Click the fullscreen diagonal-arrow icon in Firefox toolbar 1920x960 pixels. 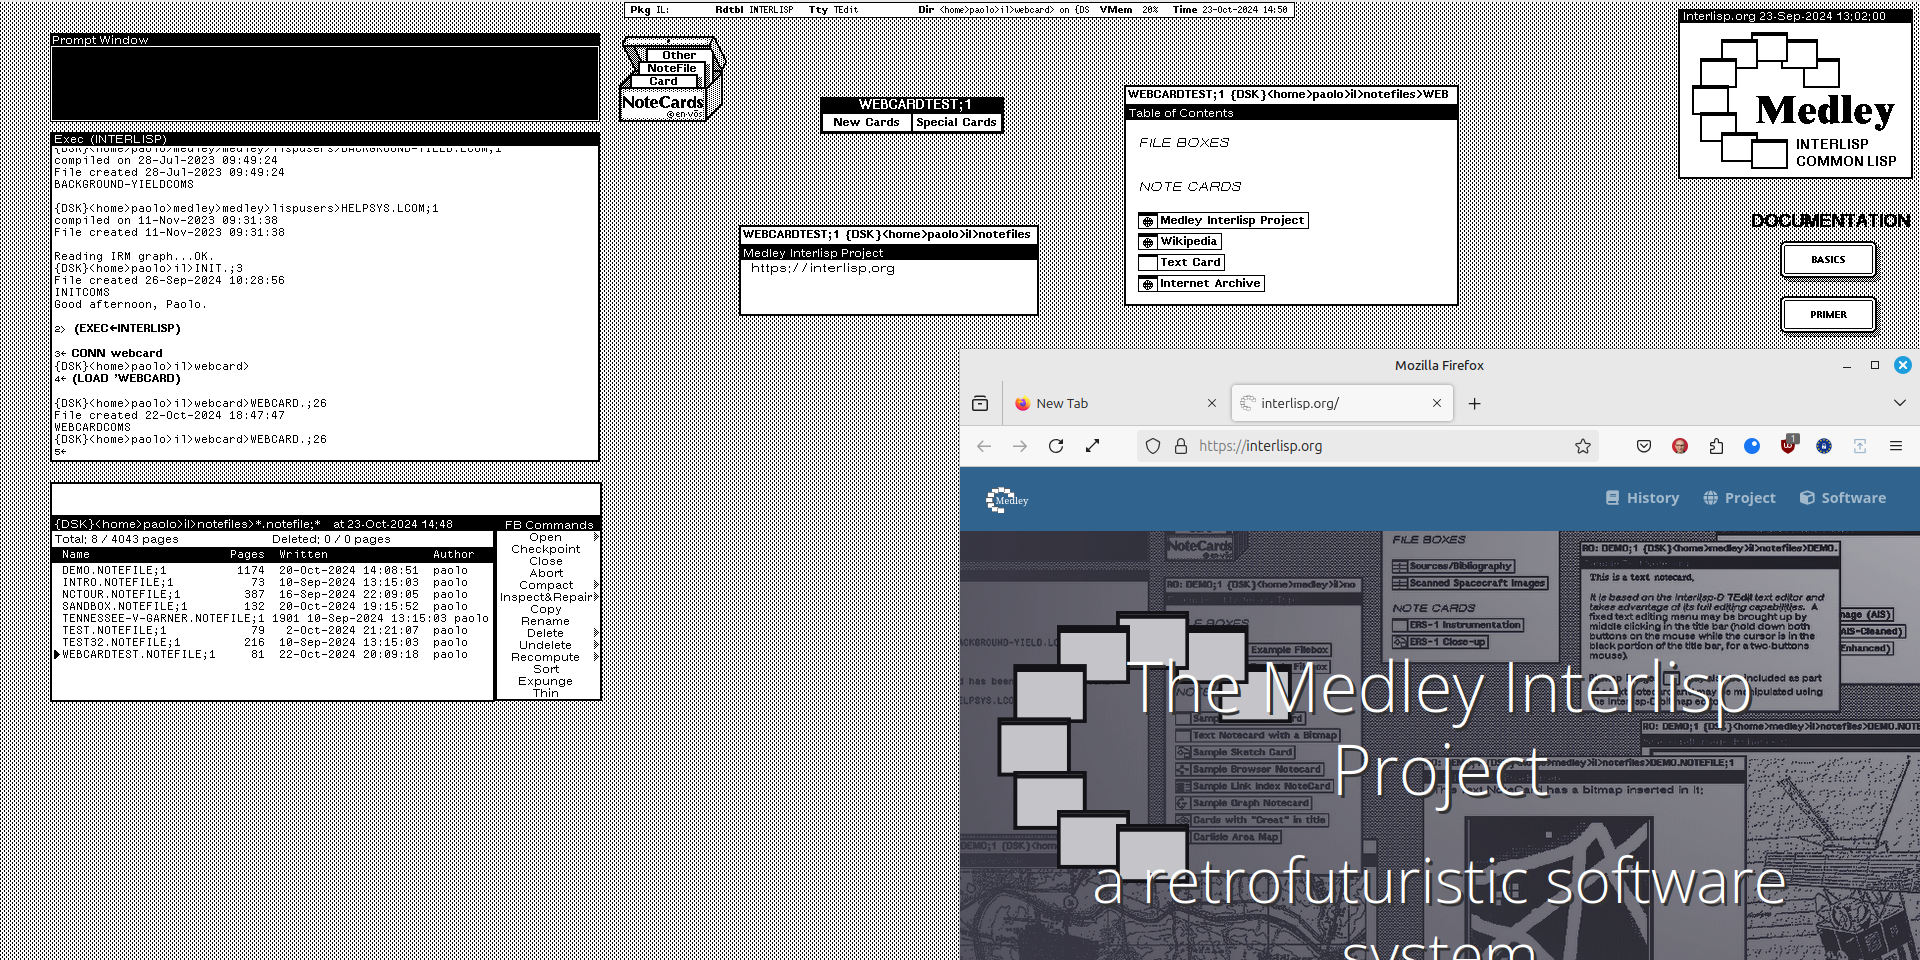(x=1093, y=446)
